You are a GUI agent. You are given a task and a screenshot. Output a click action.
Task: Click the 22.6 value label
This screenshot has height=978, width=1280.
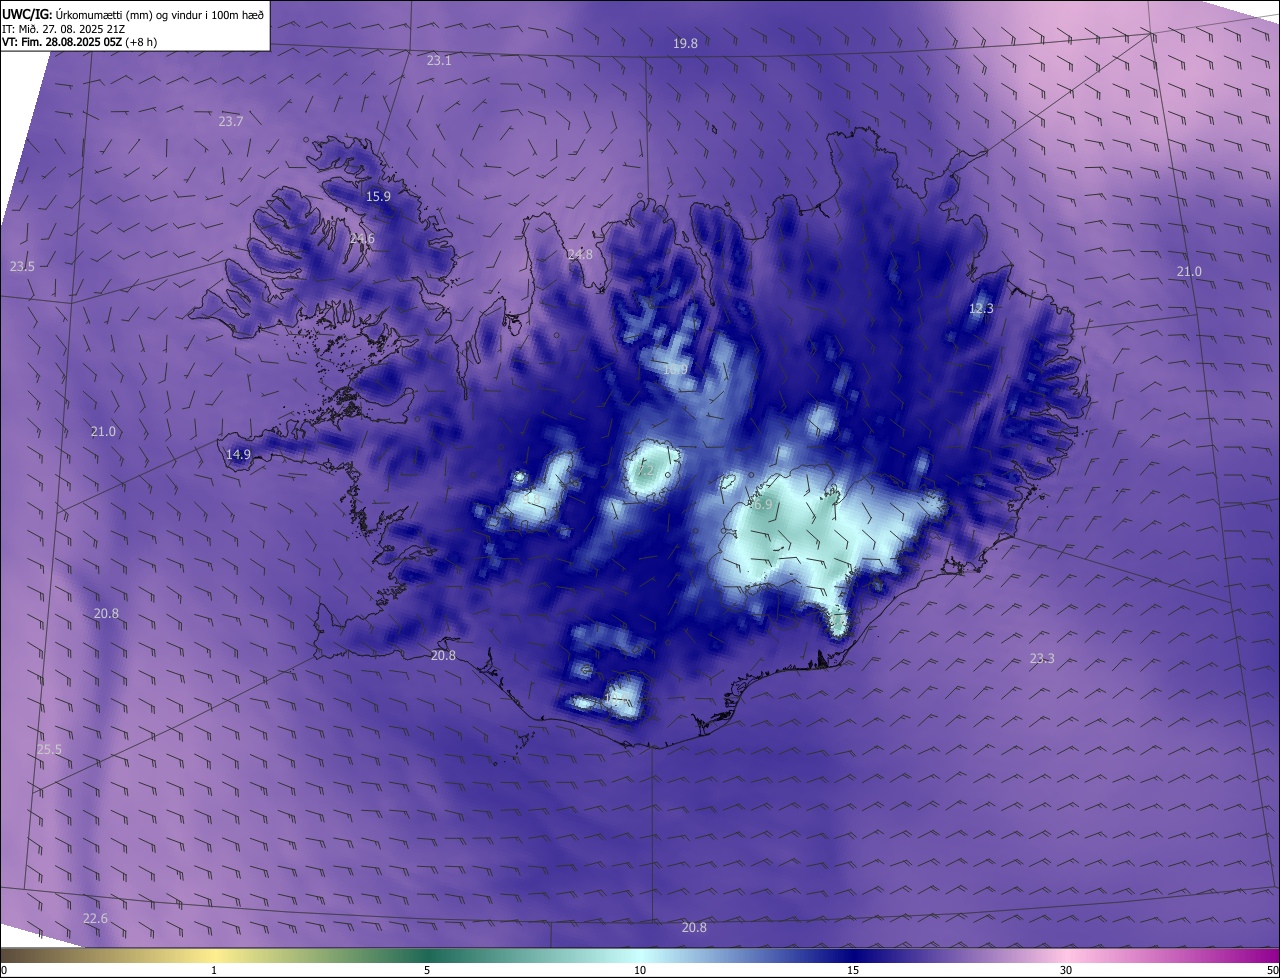click(95, 919)
